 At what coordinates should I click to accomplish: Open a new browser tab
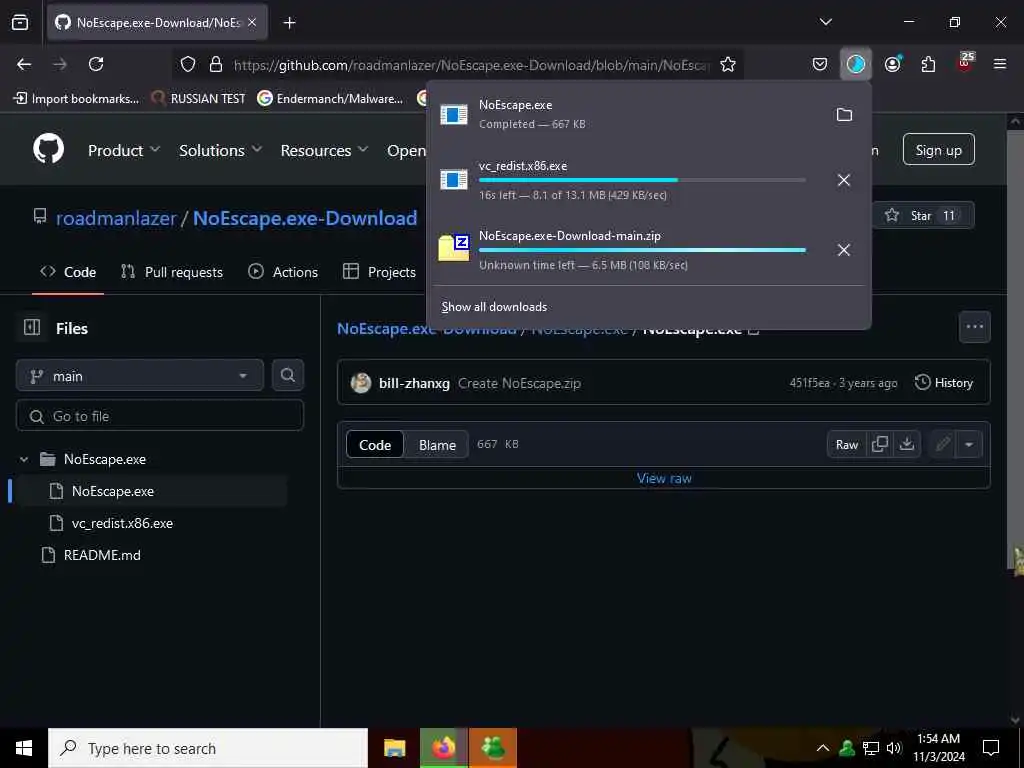289,23
